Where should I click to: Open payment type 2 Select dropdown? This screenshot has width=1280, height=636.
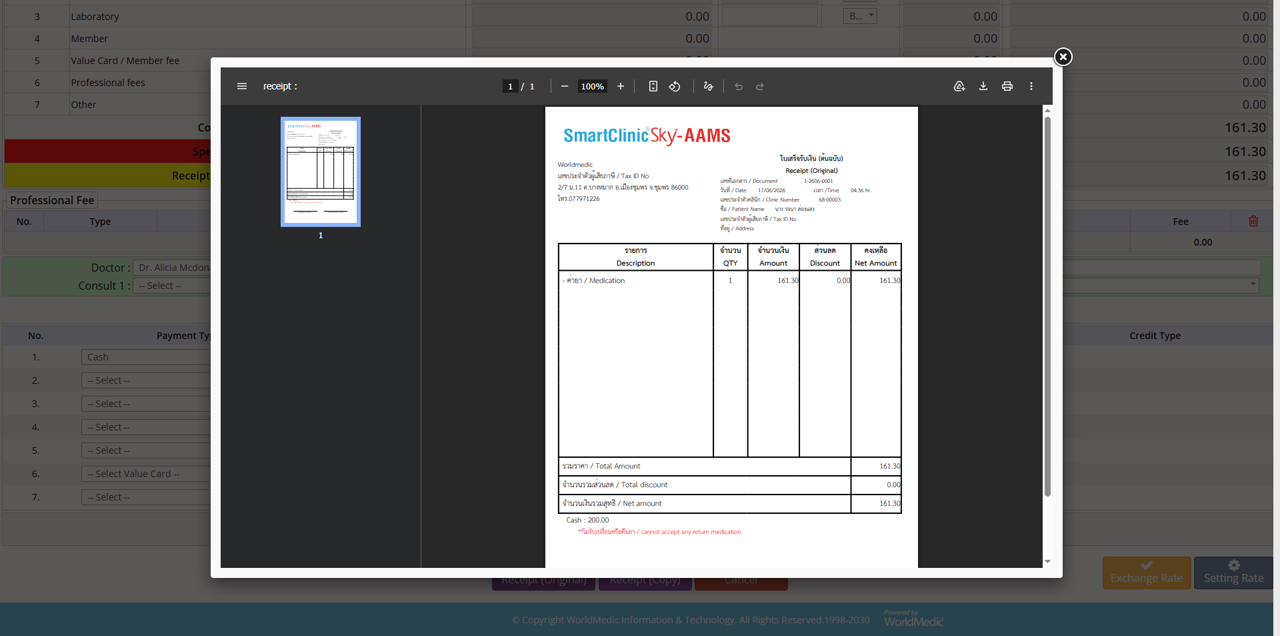coord(146,380)
